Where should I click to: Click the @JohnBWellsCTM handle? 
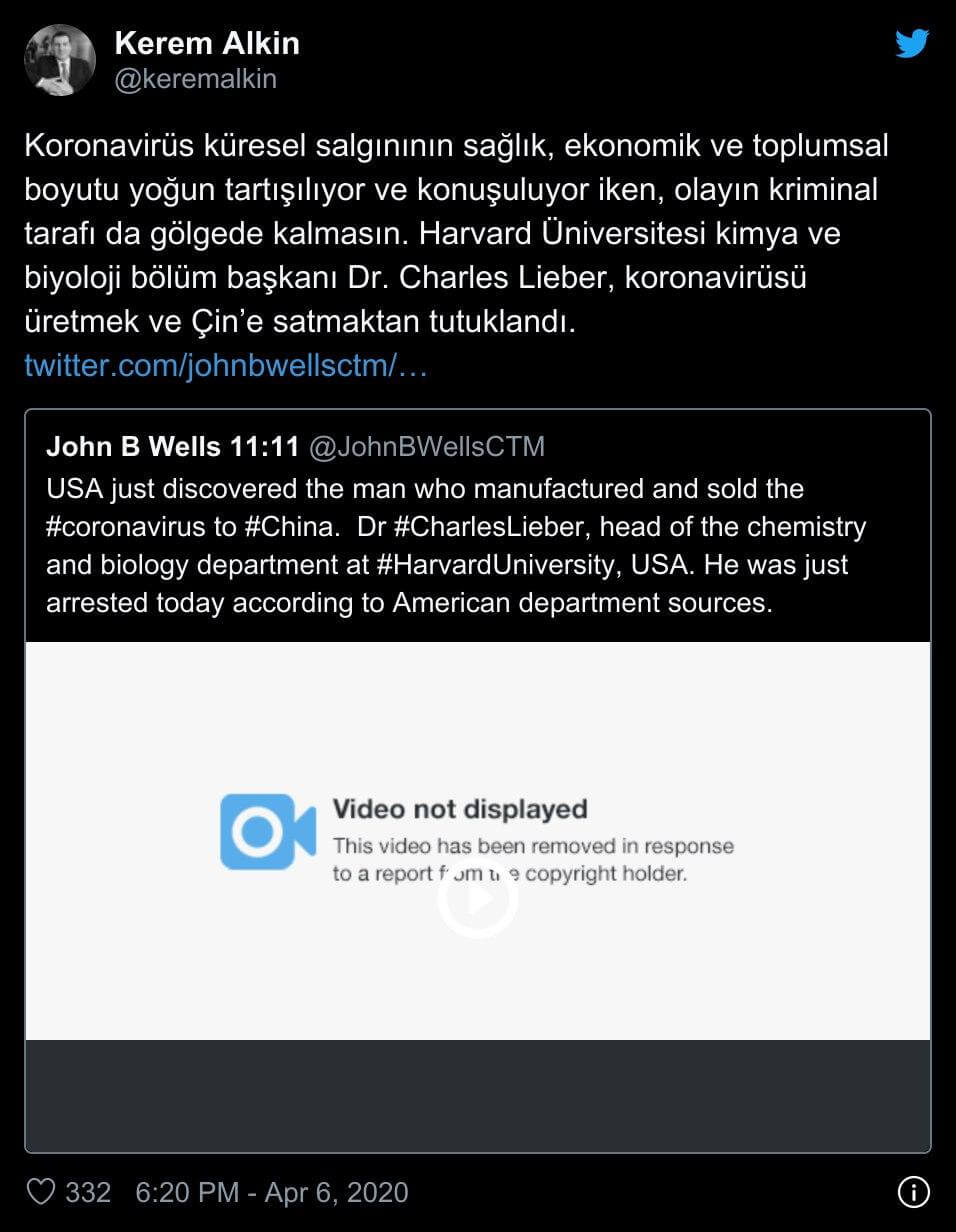(x=427, y=446)
